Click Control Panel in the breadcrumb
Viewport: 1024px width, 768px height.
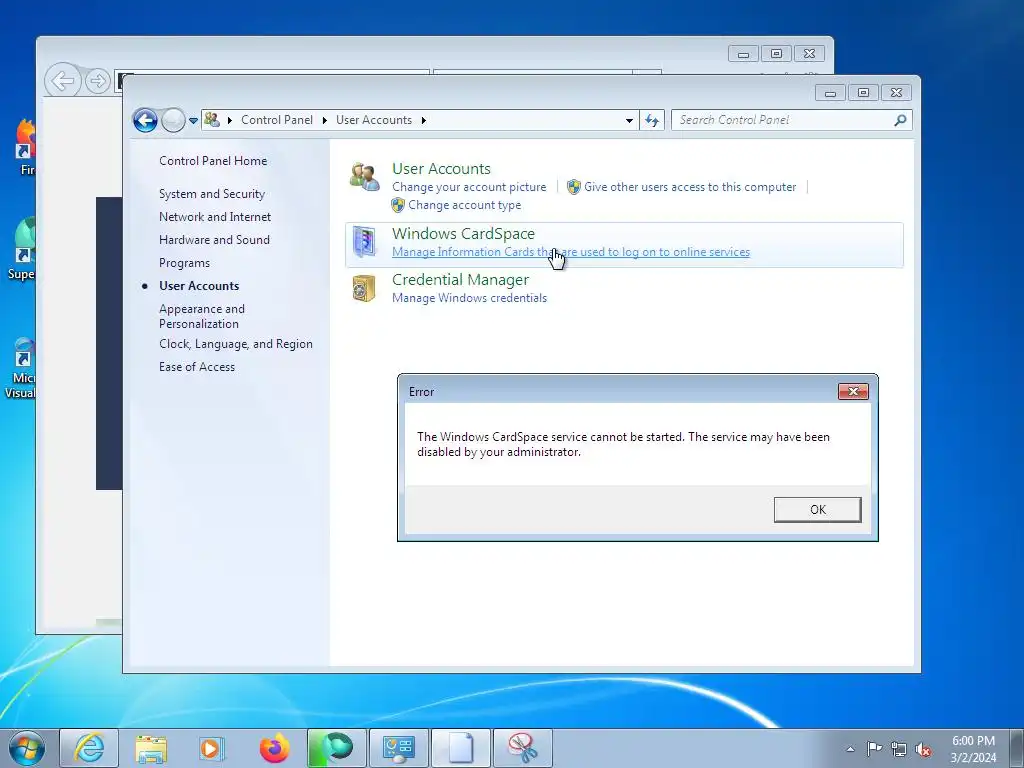click(277, 120)
